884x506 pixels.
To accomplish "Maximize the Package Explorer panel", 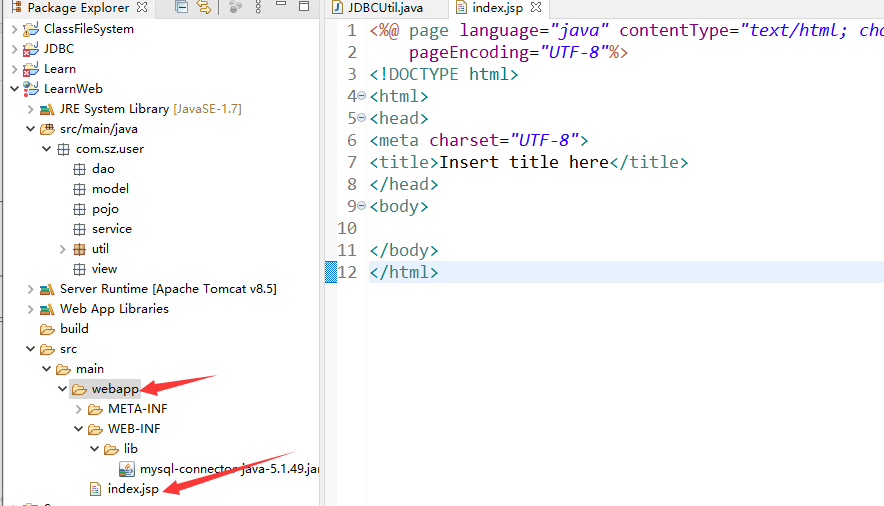I will point(304,6).
